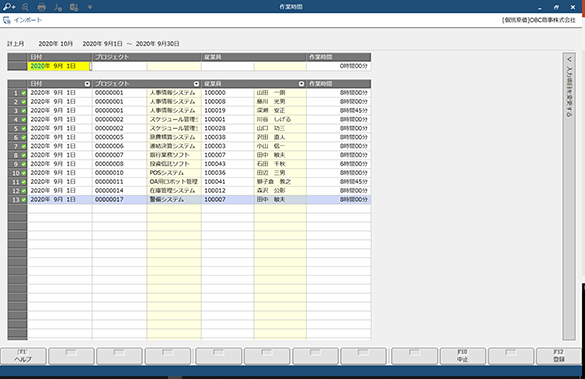Select project code 00000017 in highlighted row 13
Image resolution: width=585 pixels, height=379 pixels.
point(119,200)
